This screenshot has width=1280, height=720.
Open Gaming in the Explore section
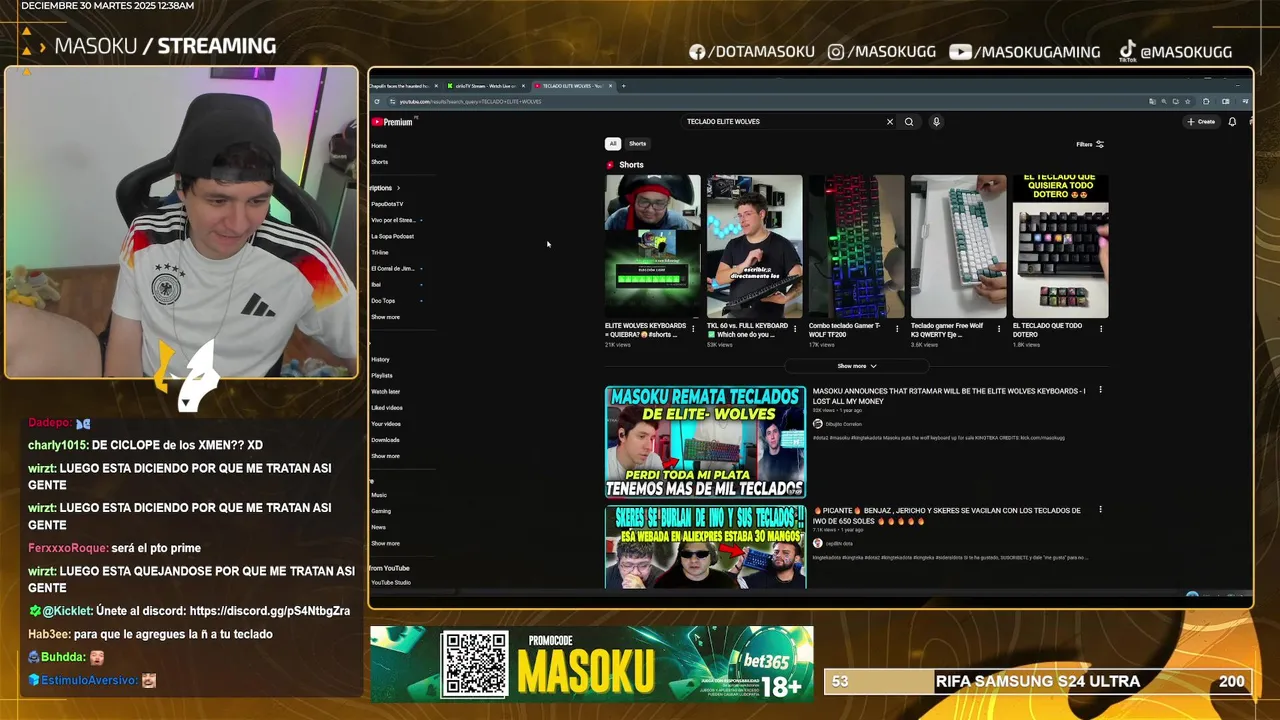point(381,511)
